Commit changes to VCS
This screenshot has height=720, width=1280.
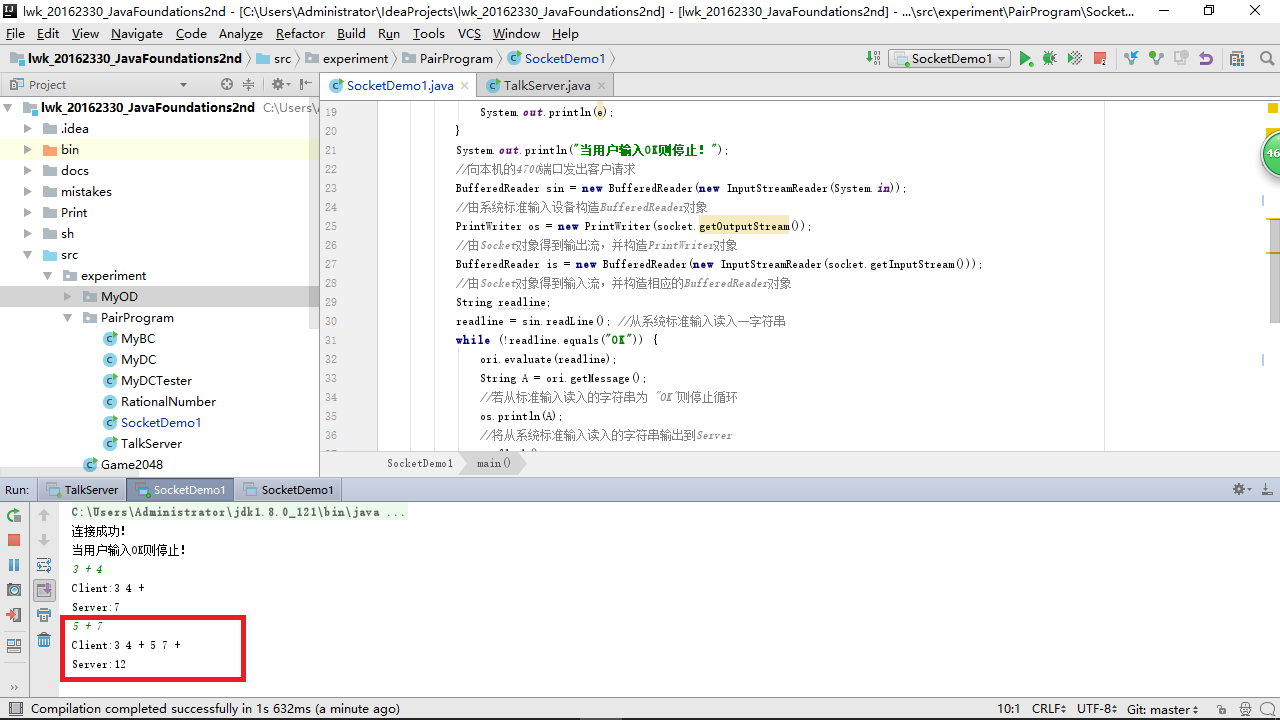tap(1156, 59)
